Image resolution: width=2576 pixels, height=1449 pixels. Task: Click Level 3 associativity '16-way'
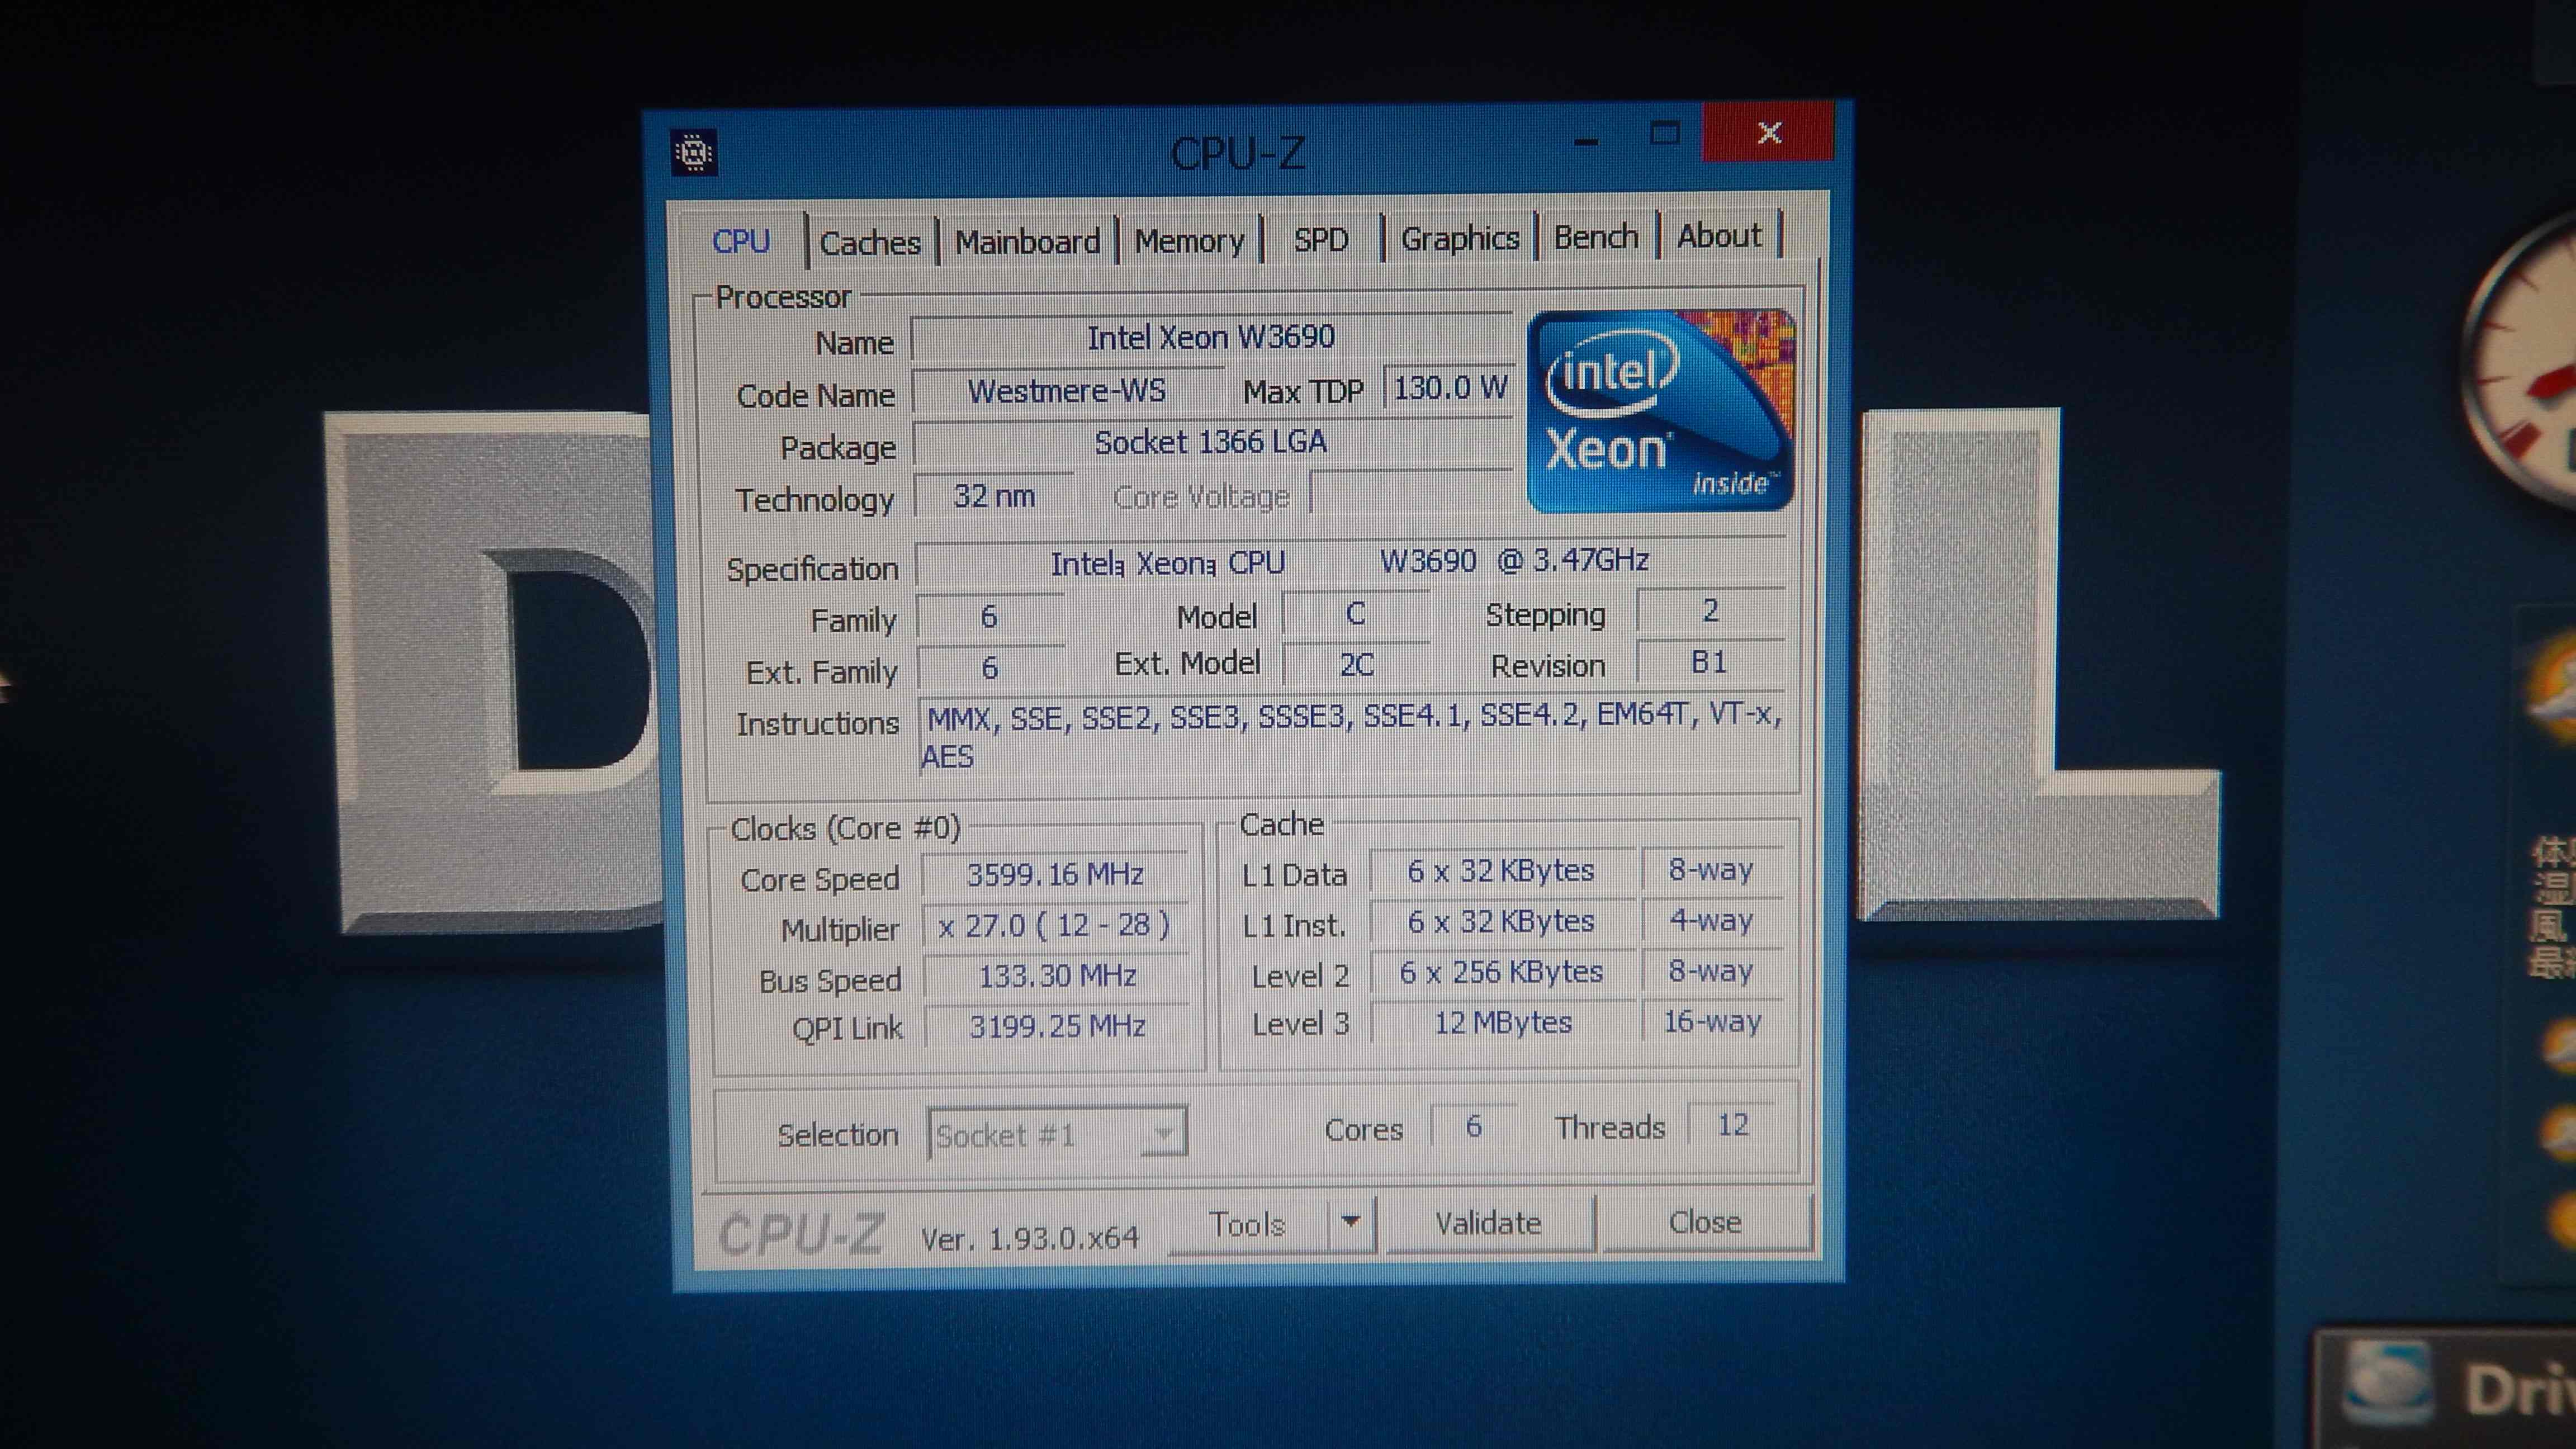point(1712,1022)
